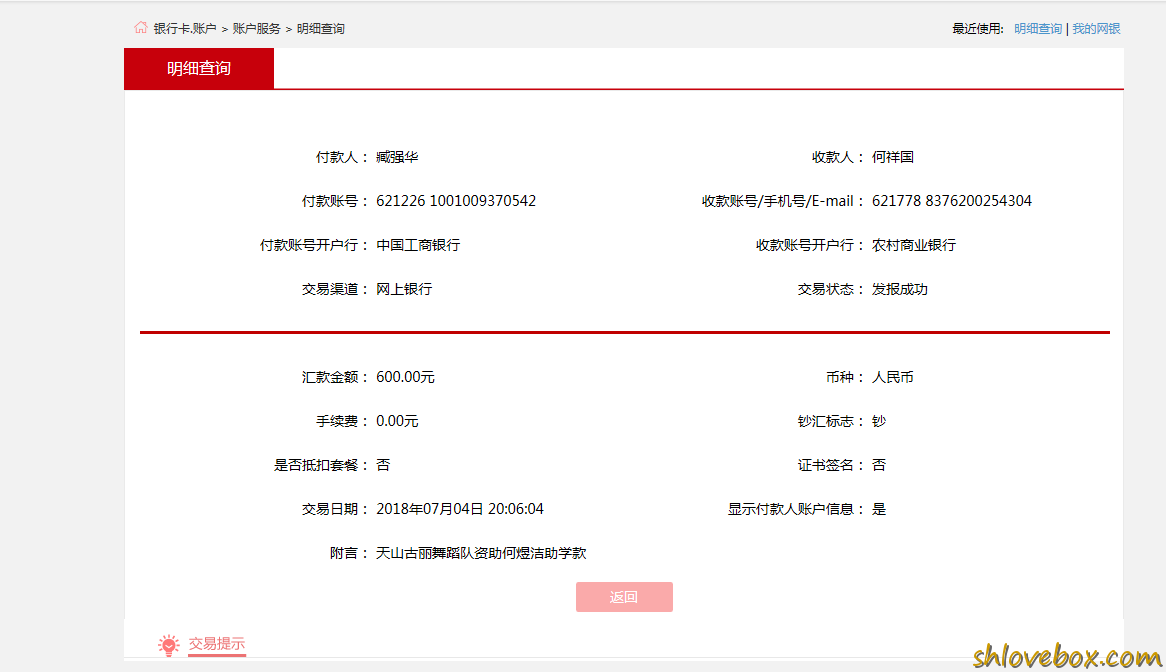Click transaction status 发报成功
This screenshot has width=1166, height=672.
pyautogui.click(x=899, y=288)
